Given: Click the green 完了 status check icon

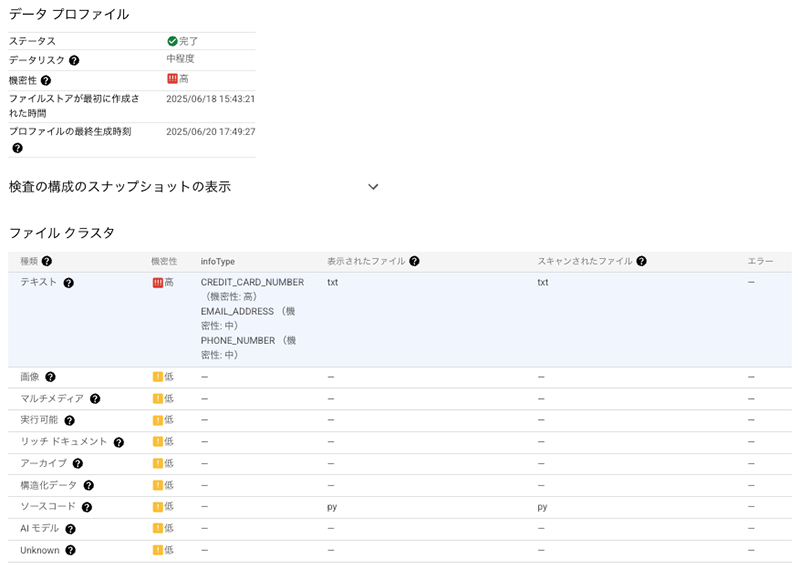Looking at the screenshot, I should click(172, 41).
